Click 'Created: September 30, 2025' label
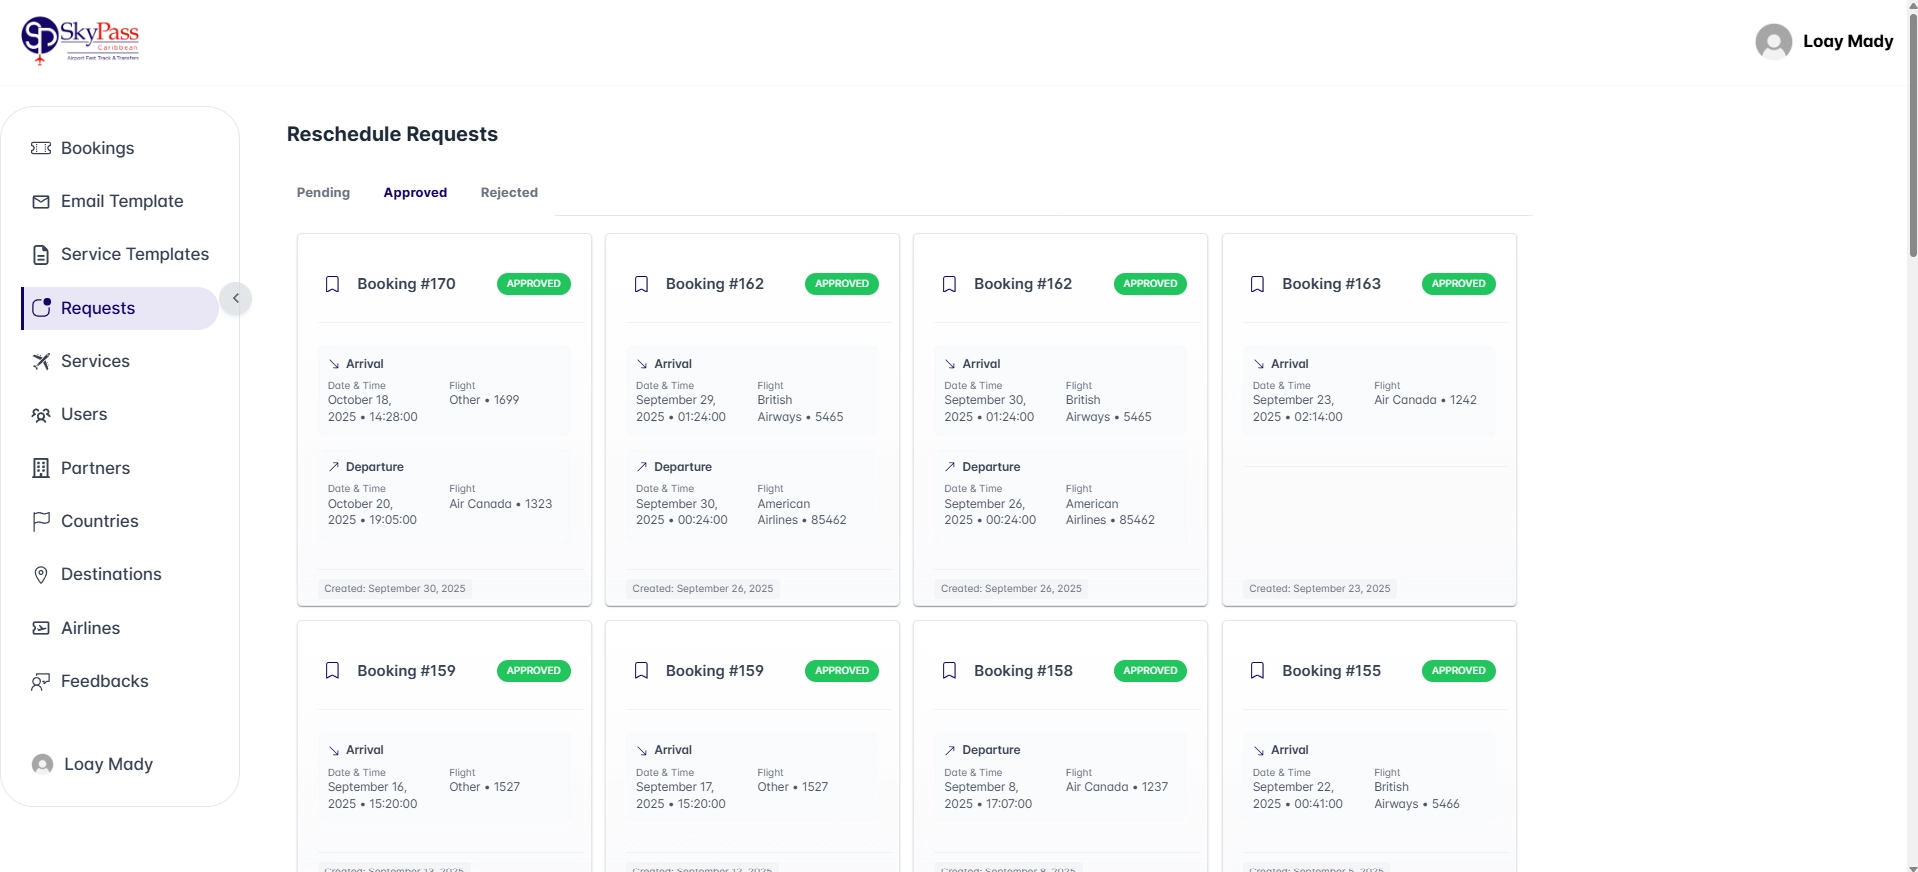This screenshot has width=1918, height=872. (395, 589)
